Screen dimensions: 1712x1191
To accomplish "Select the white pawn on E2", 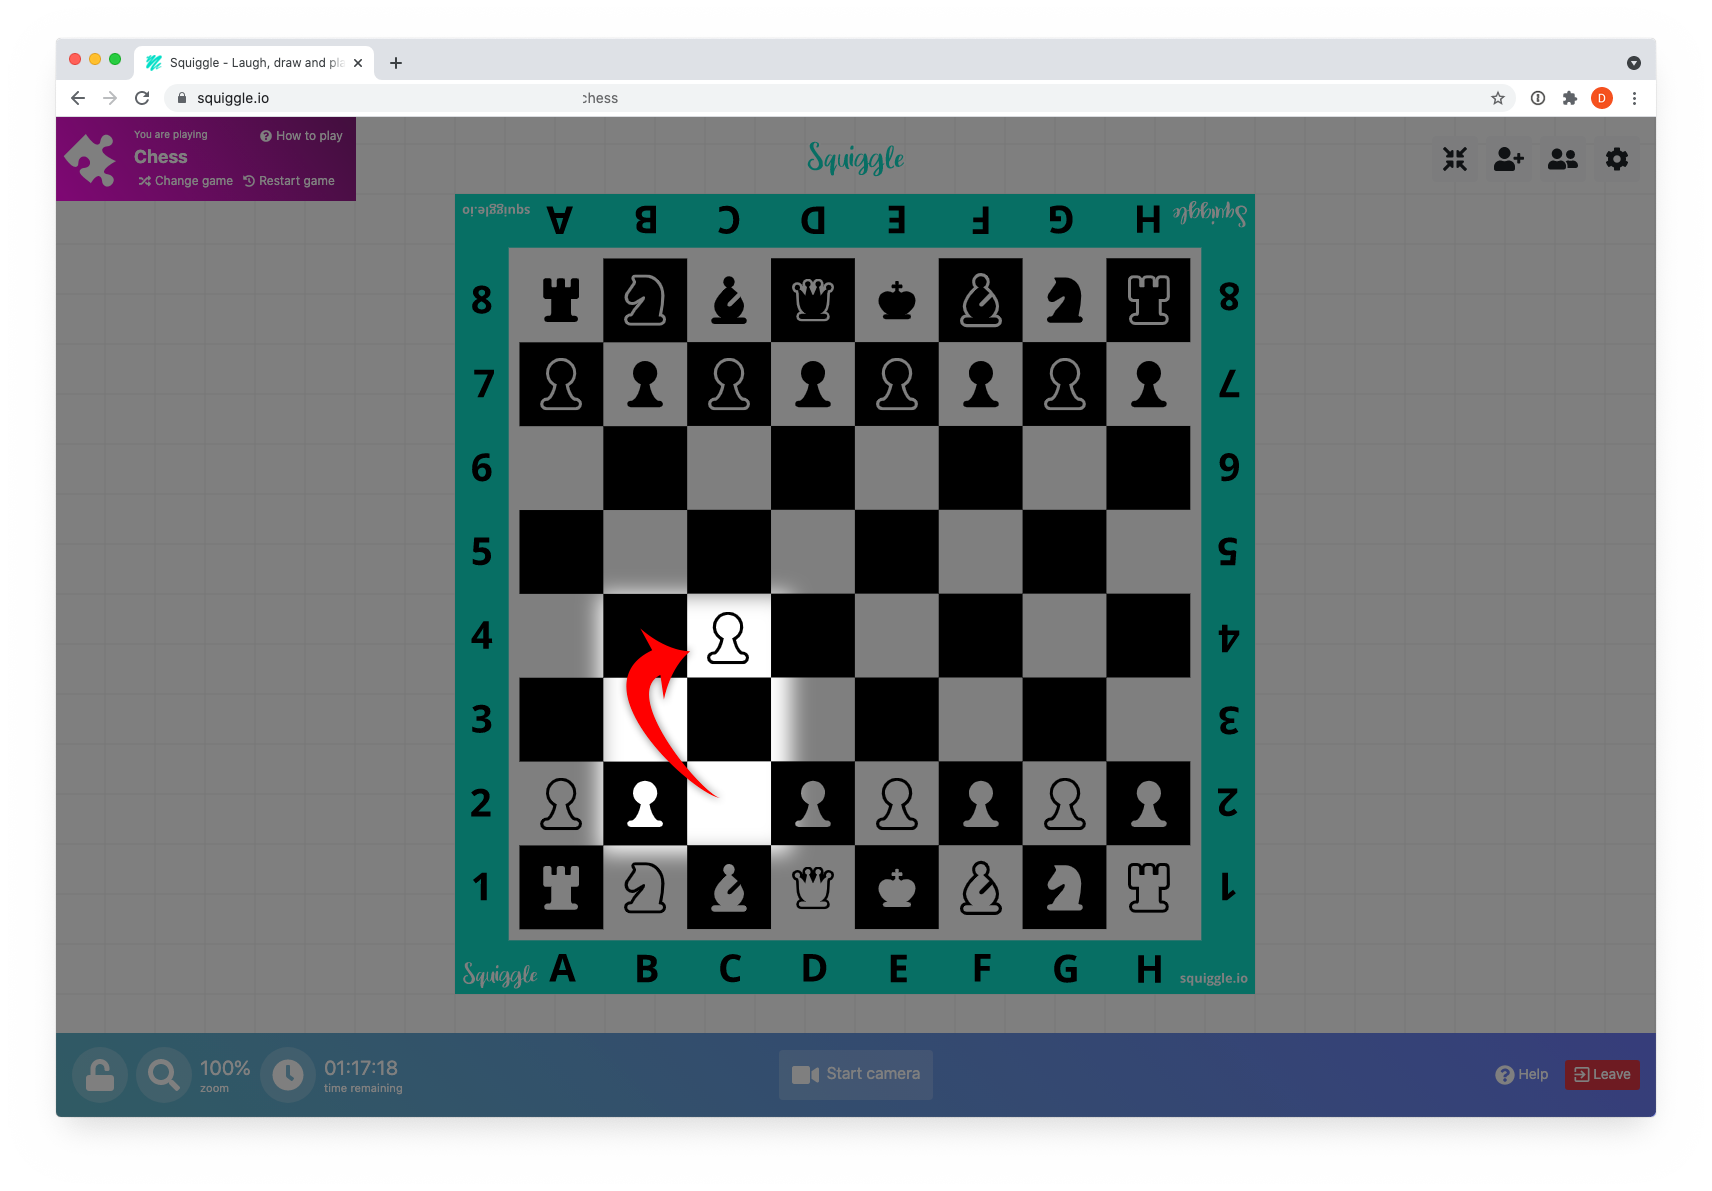I will [897, 804].
